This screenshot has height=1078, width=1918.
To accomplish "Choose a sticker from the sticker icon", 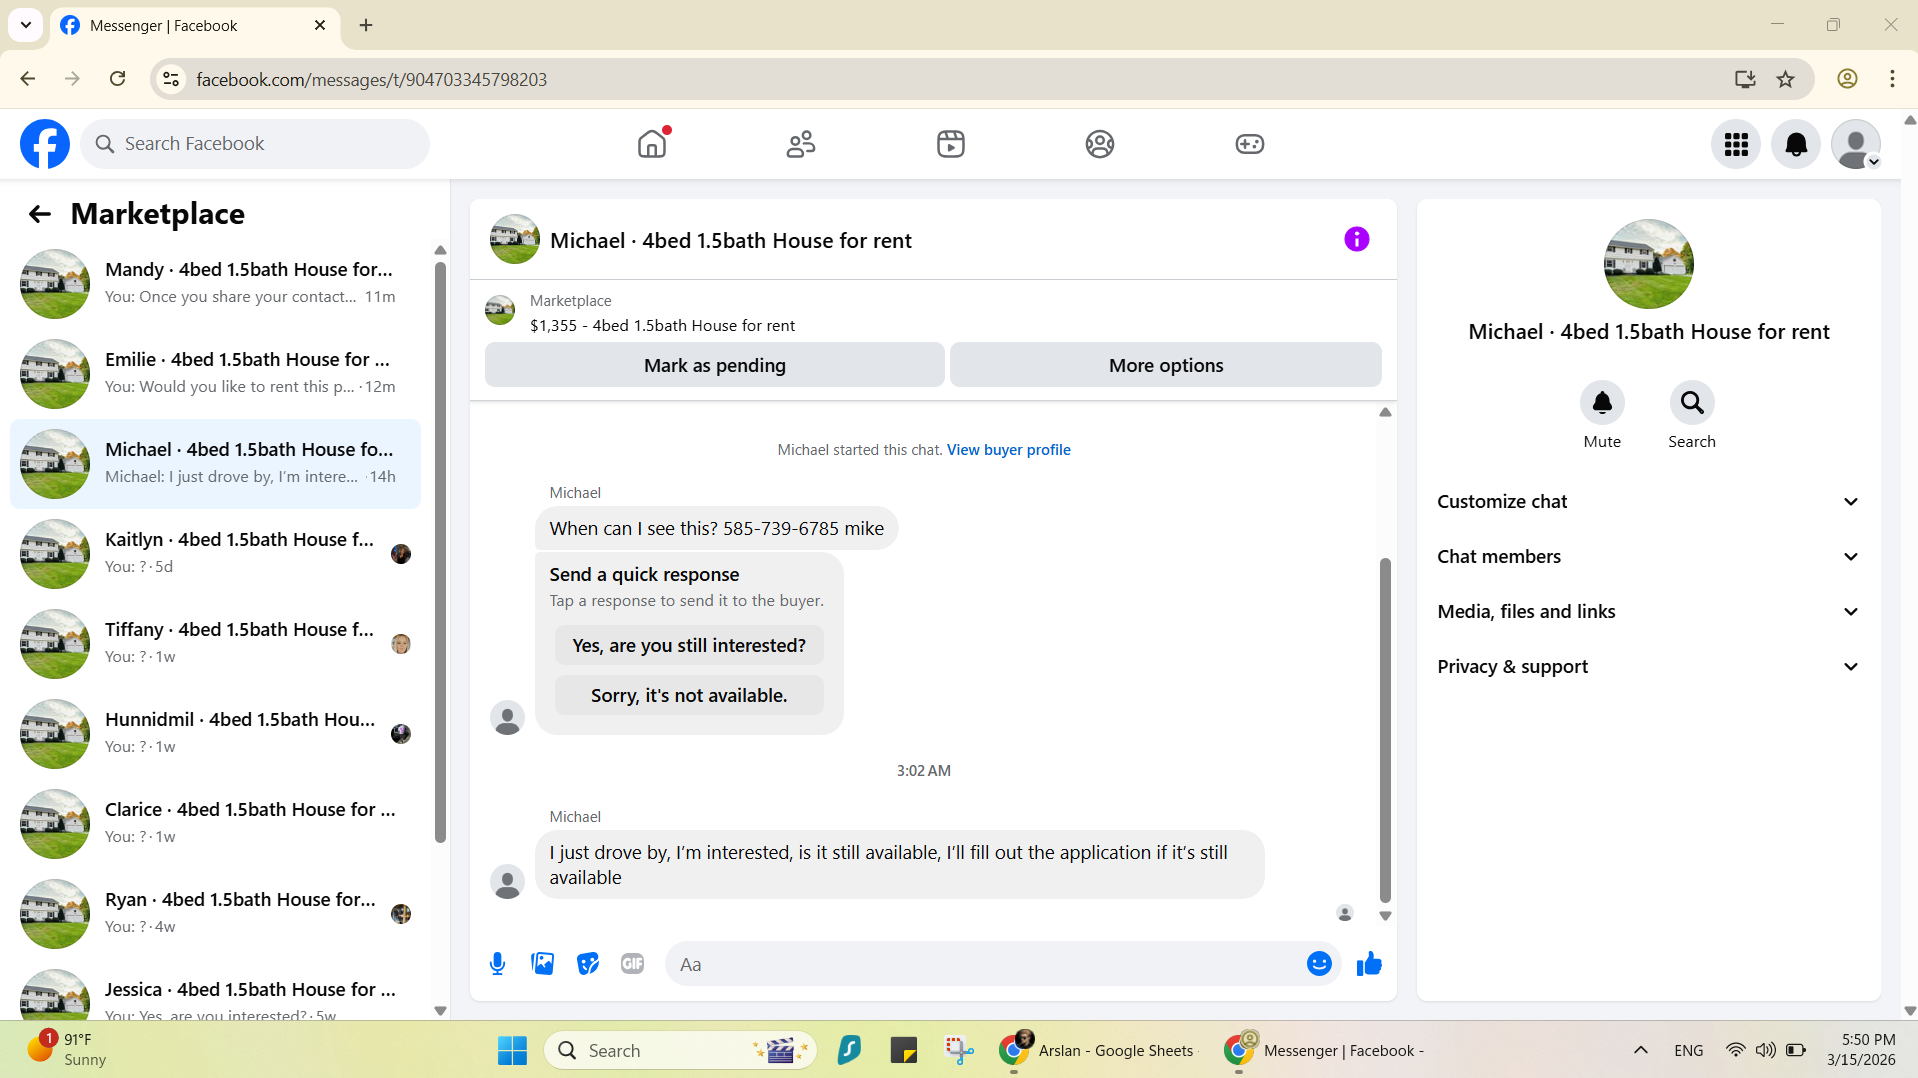I will [588, 964].
